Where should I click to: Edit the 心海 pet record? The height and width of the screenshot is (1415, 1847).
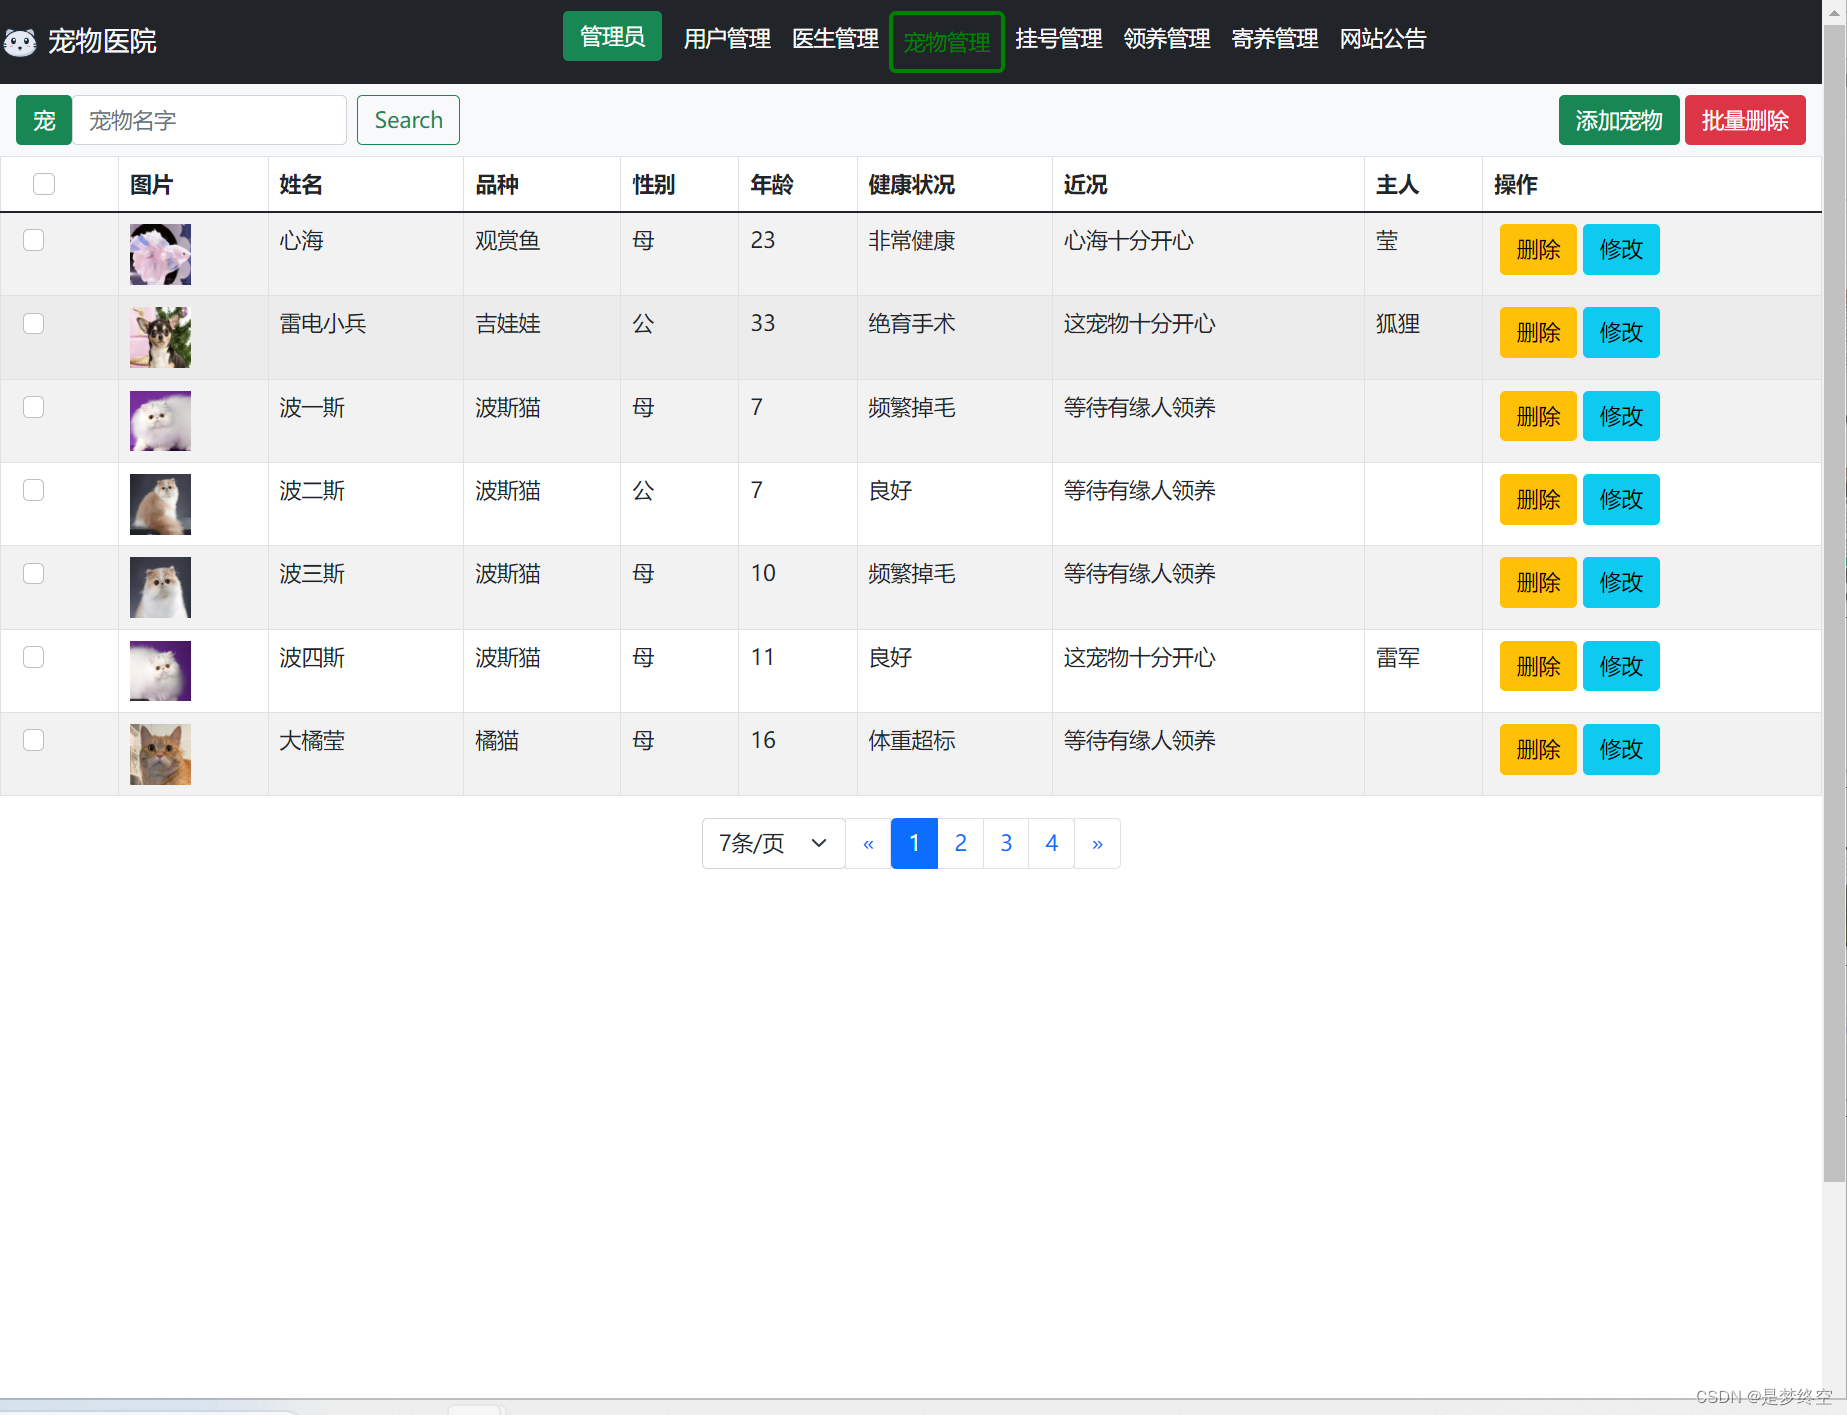pyautogui.click(x=1621, y=249)
